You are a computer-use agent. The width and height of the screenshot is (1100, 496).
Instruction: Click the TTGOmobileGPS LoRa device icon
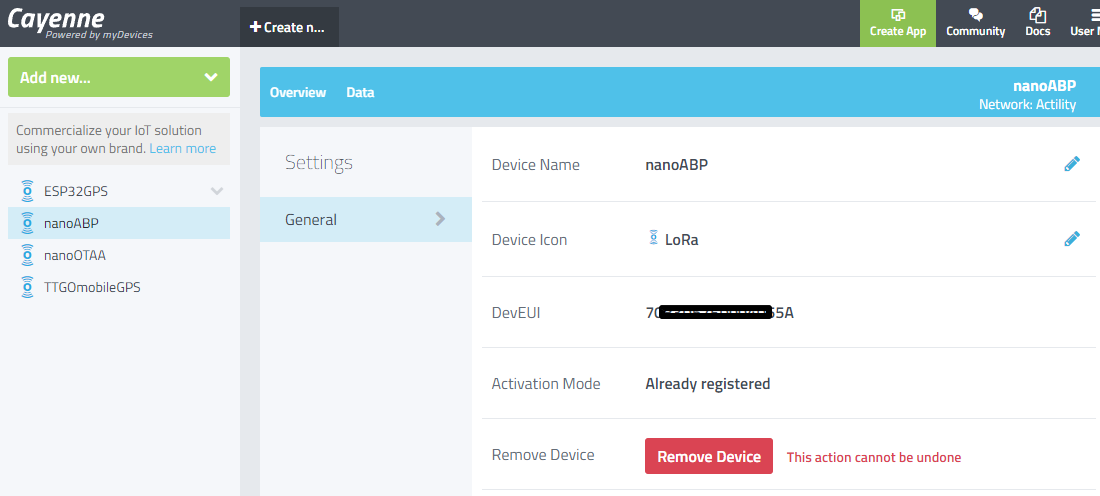tap(27, 288)
